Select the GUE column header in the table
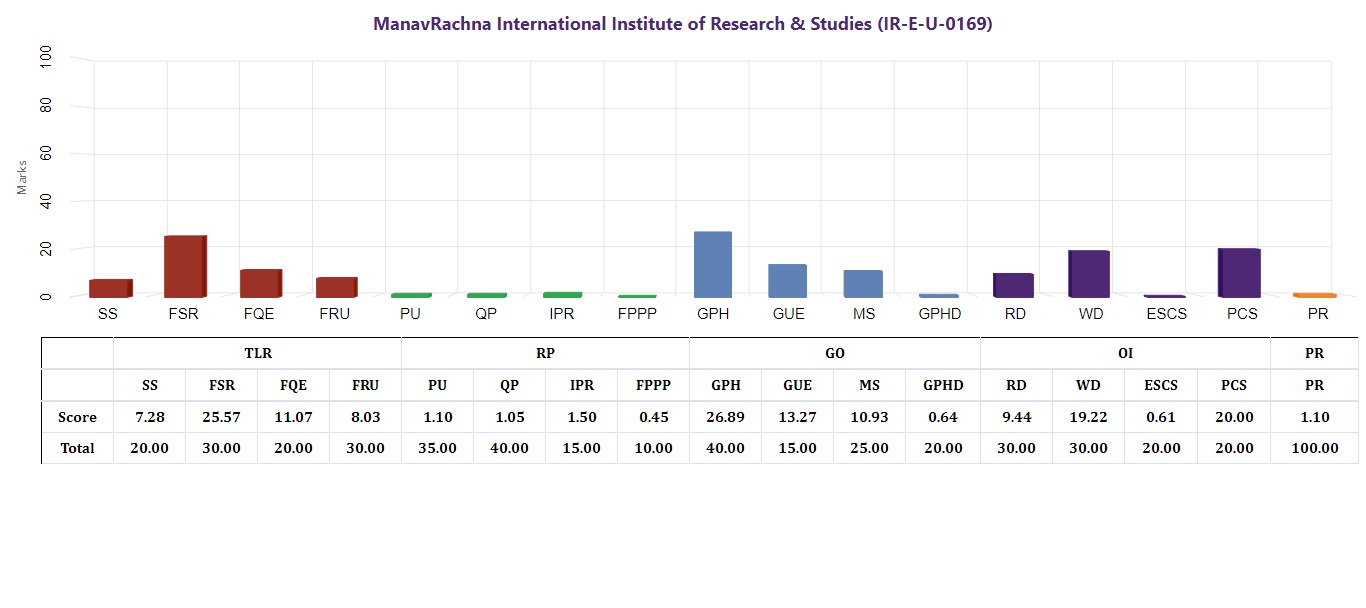1366x608 pixels. 798,385
